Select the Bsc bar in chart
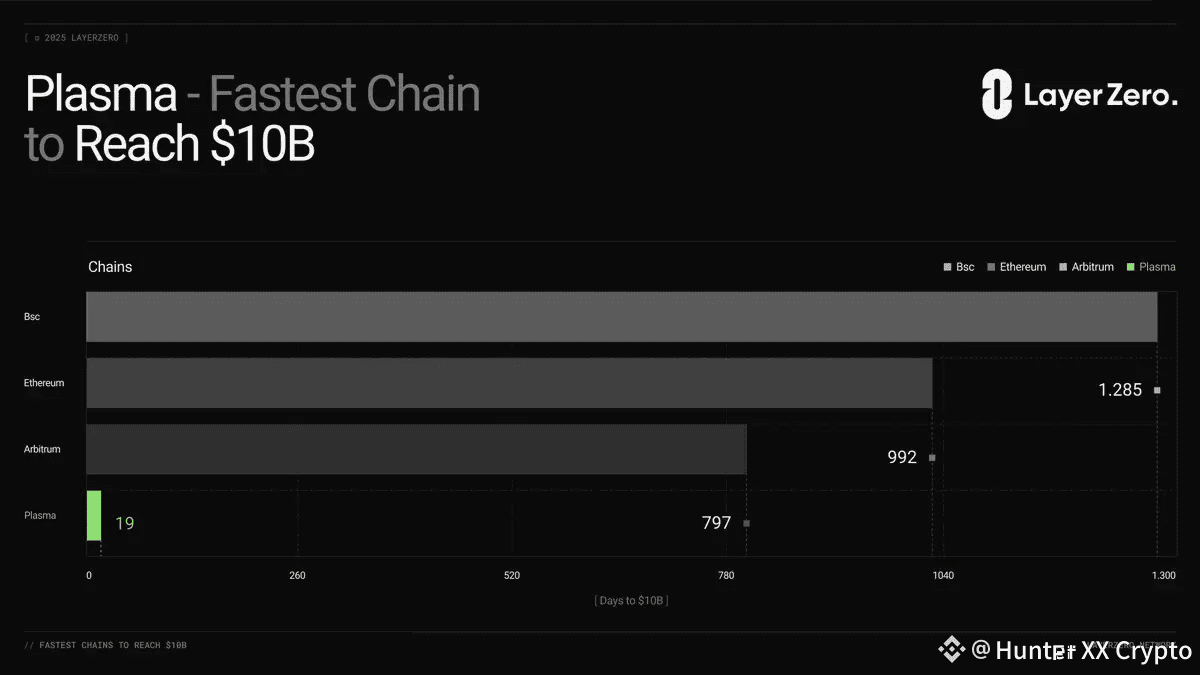This screenshot has height=675, width=1200. 620,317
